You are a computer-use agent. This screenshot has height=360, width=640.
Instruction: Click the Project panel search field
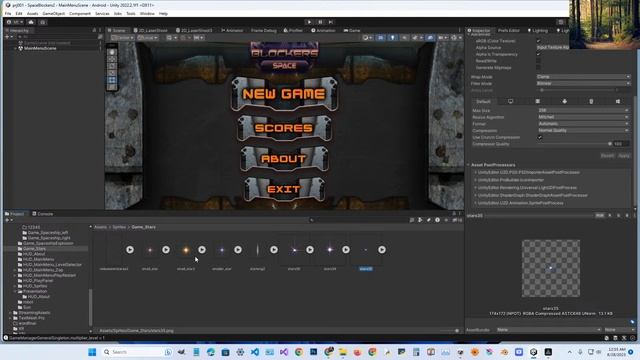tap(359, 220)
